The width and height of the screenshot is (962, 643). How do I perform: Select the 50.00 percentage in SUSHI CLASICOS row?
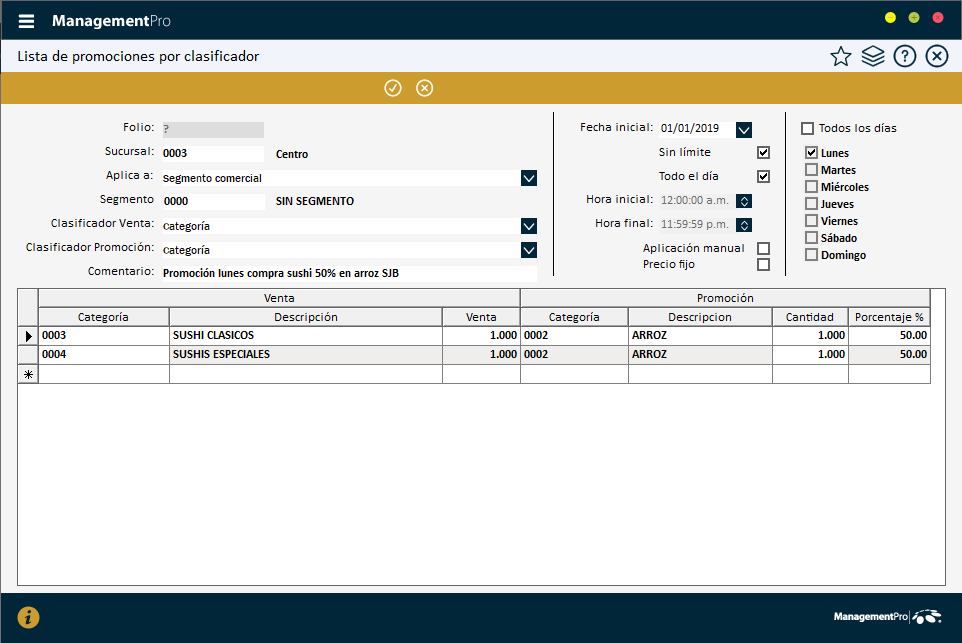pyautogui.click(x=889, y=336)
